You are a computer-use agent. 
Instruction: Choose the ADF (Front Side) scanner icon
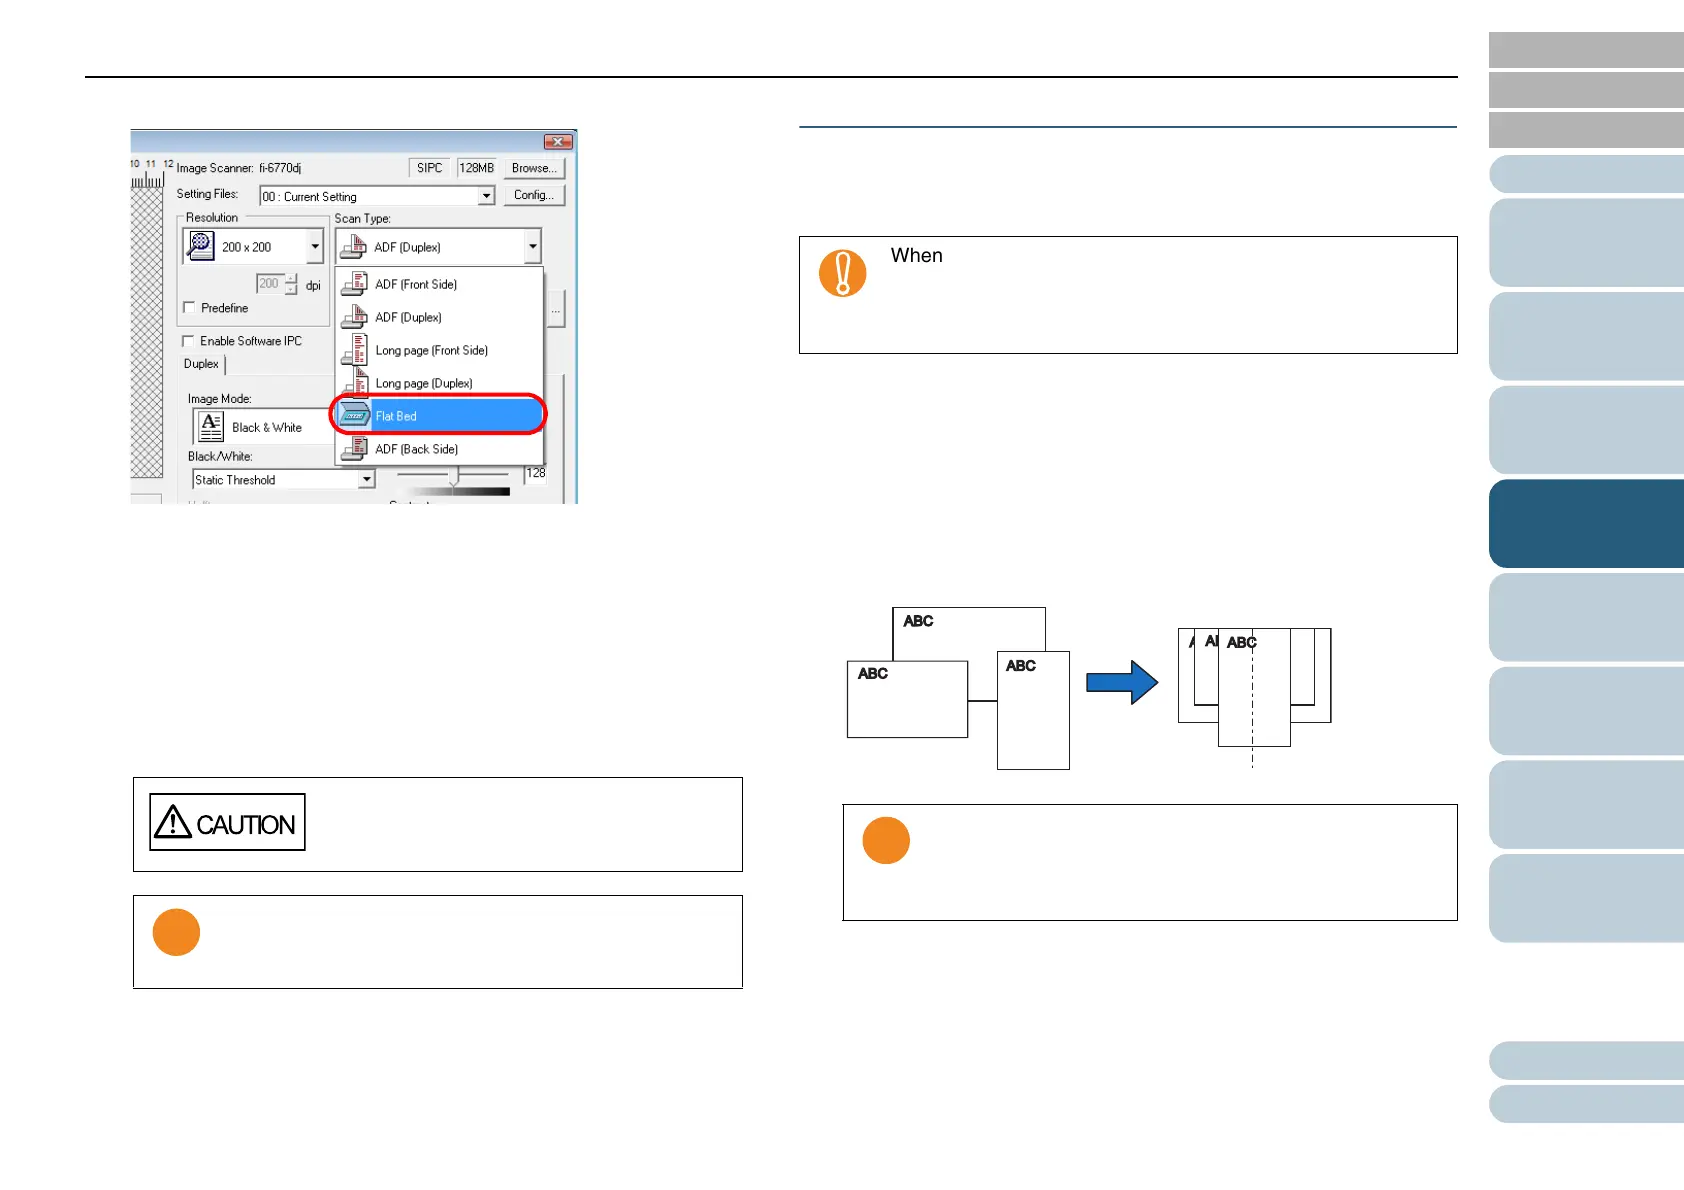[354, 284]
